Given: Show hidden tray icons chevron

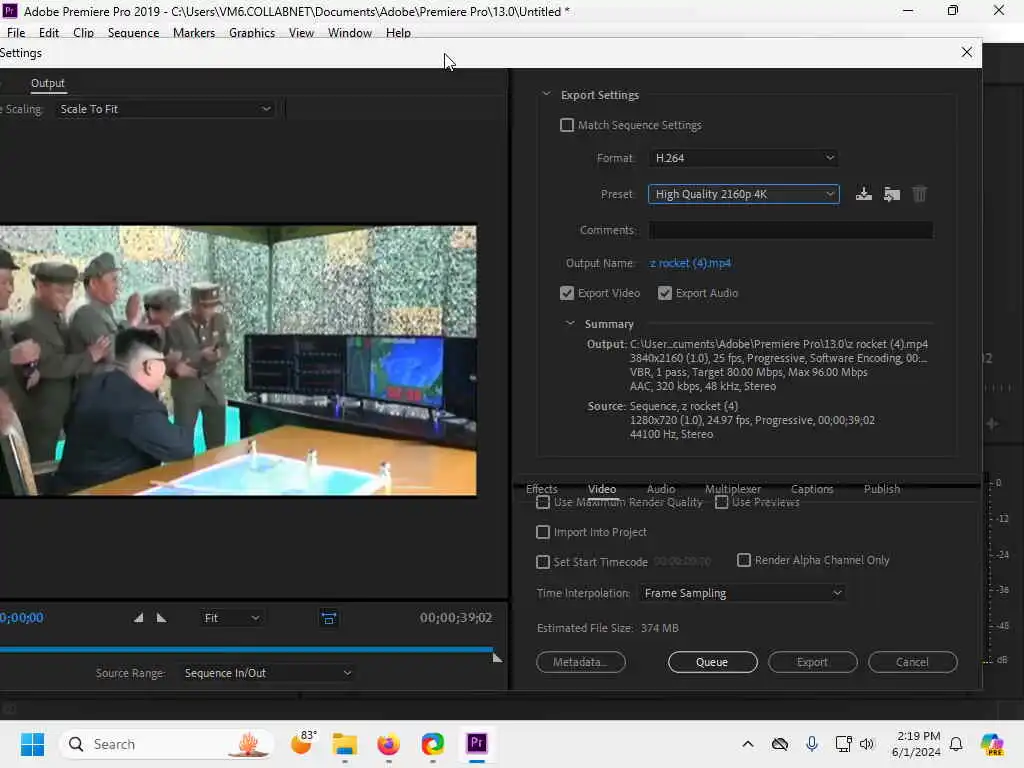Looking at the screenshot, I should pos(748,744).
